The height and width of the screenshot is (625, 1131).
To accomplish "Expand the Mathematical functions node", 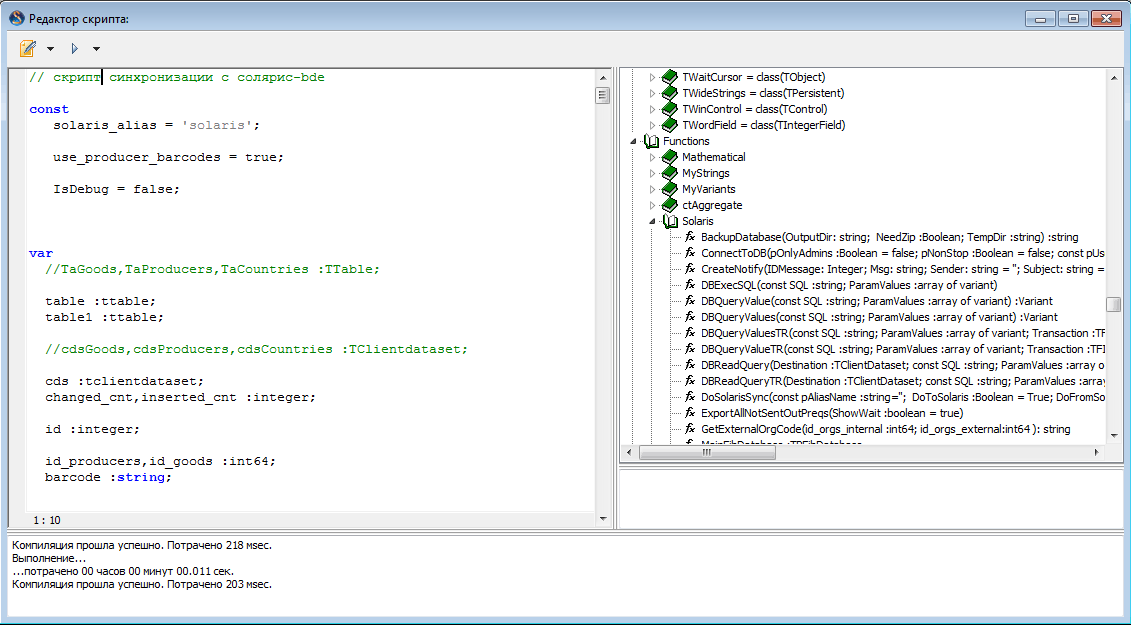I will pyautogui.click(x=652, y=157).
